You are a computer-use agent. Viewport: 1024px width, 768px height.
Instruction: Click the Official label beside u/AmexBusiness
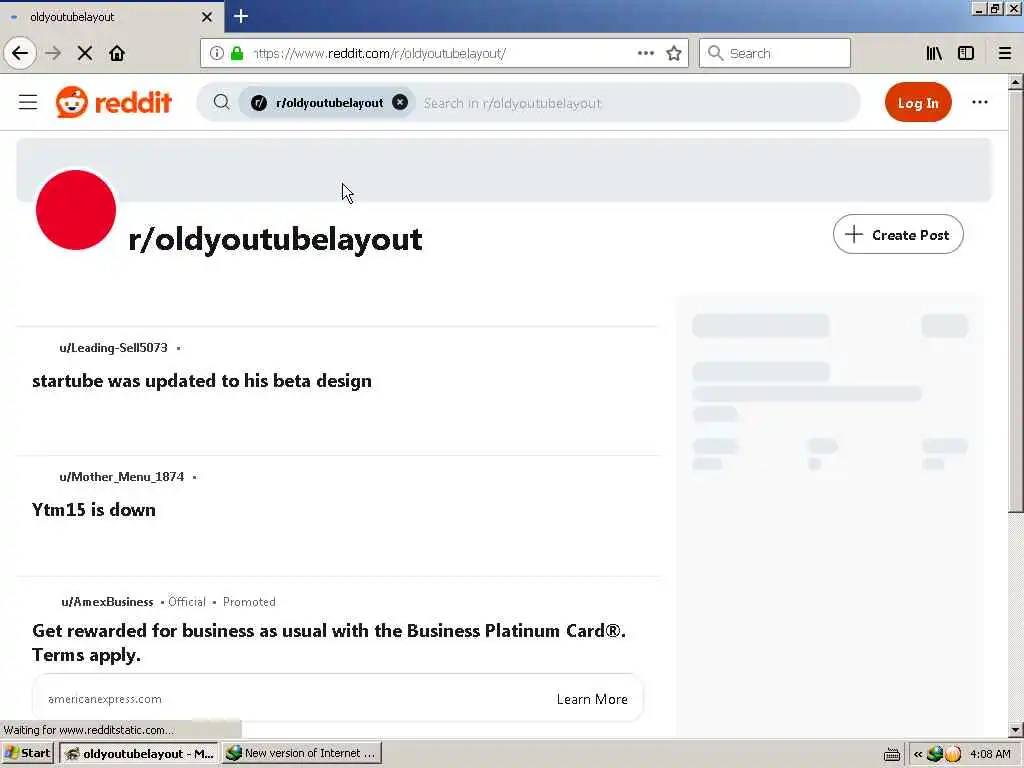tap(187, 601)
